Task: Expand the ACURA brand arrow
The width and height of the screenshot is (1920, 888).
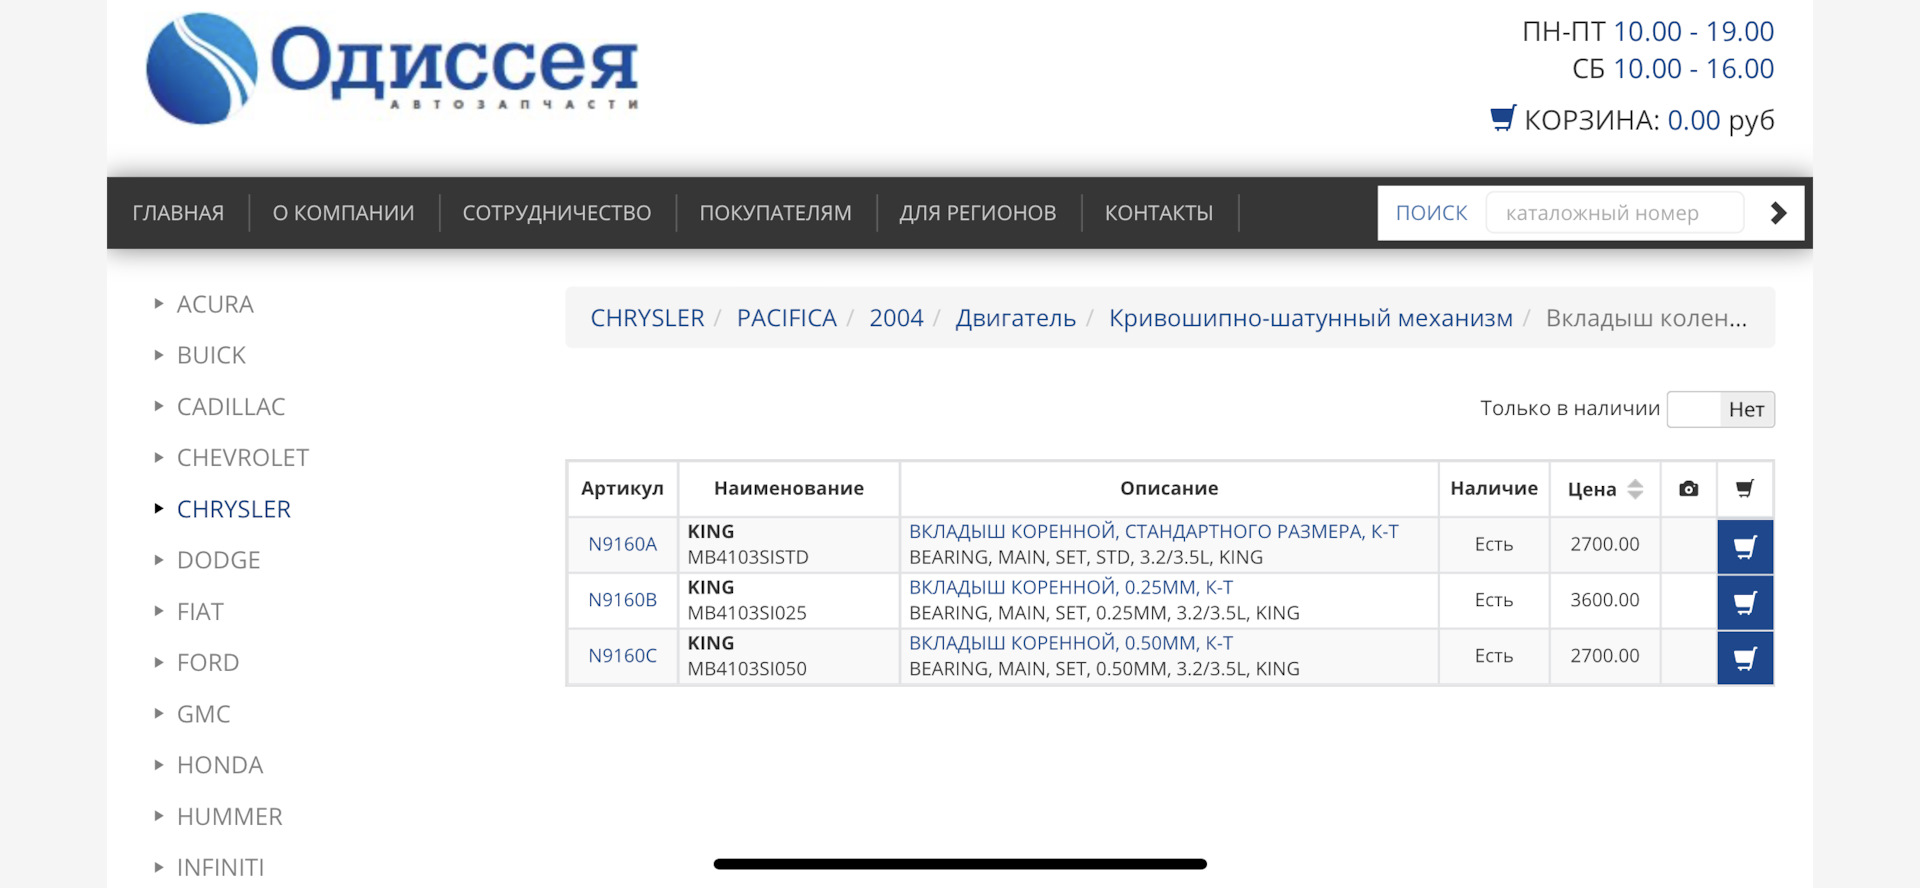Action: [x=158, y=304]
